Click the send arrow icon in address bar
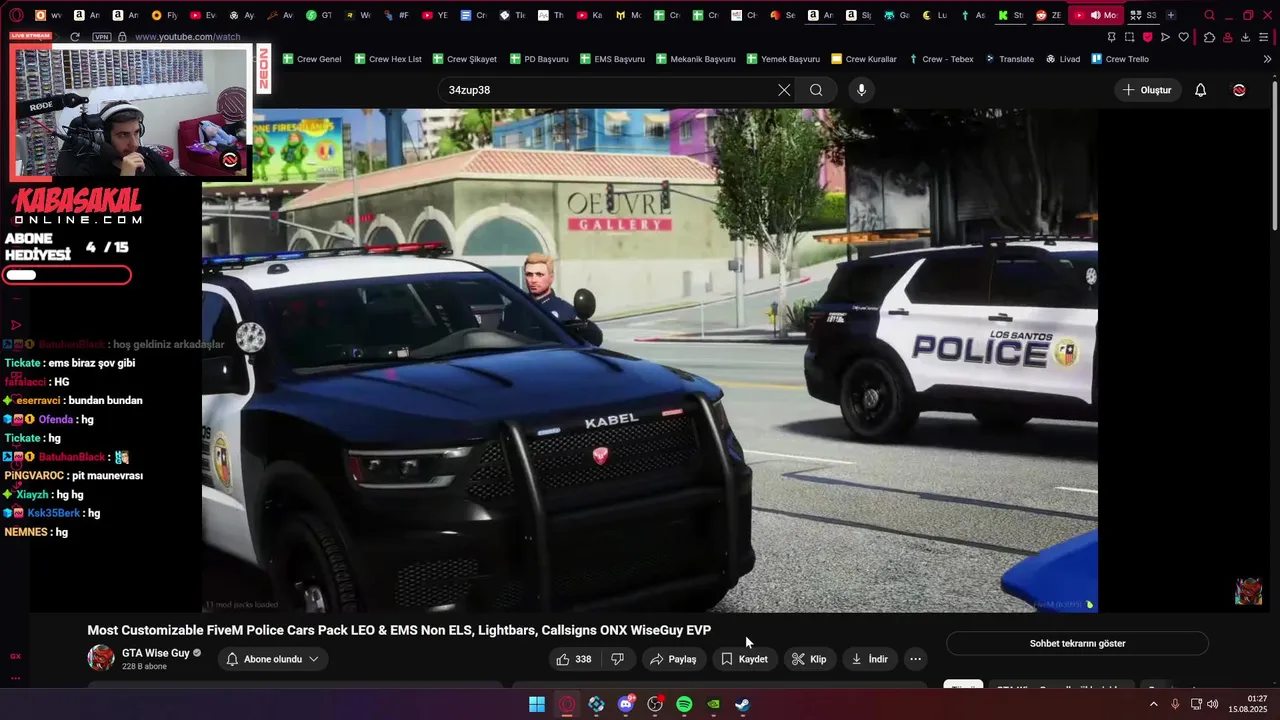The height and width of the screenshot is (720, 1280). pyautogui.click(x=1165, y=37)
